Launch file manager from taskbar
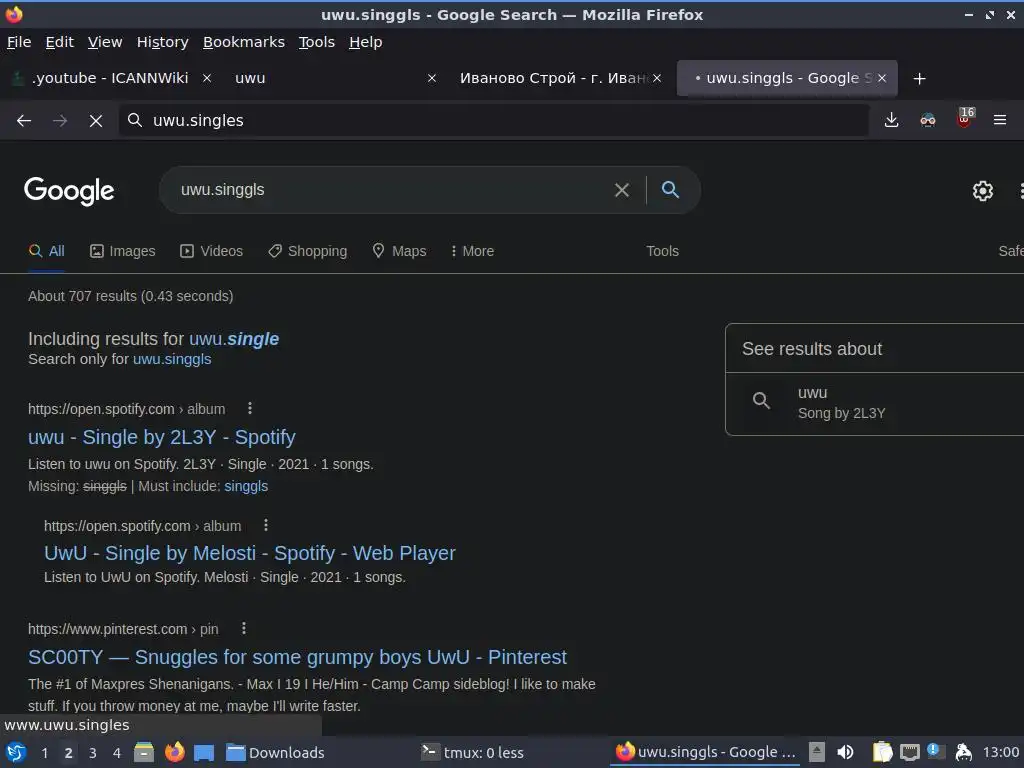This screenshot has height=768, width=1024. 144,753
